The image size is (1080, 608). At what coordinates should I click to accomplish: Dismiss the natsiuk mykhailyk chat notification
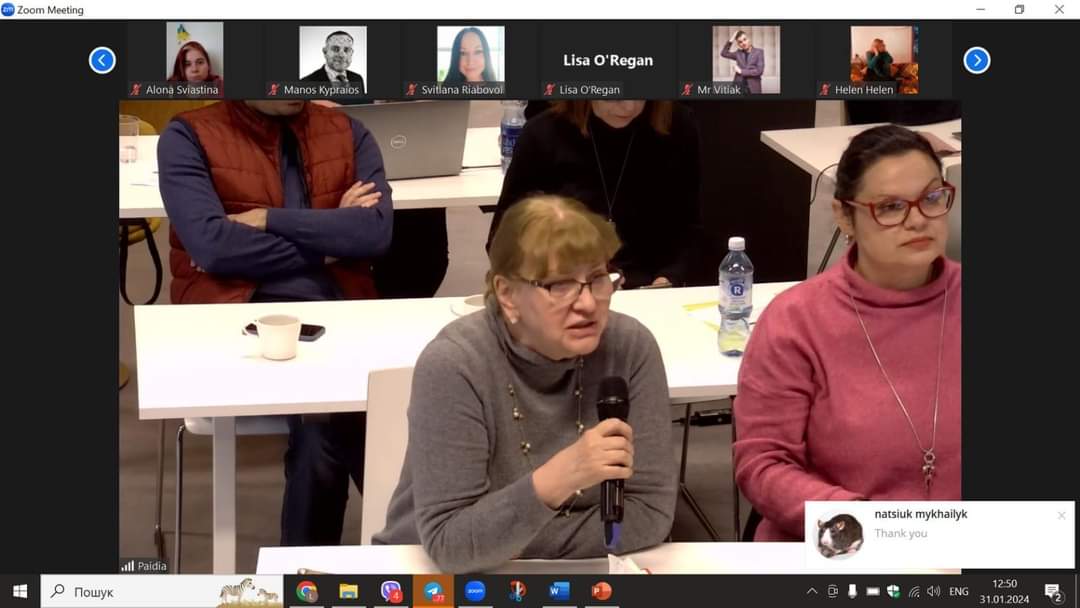point(1061,516)
